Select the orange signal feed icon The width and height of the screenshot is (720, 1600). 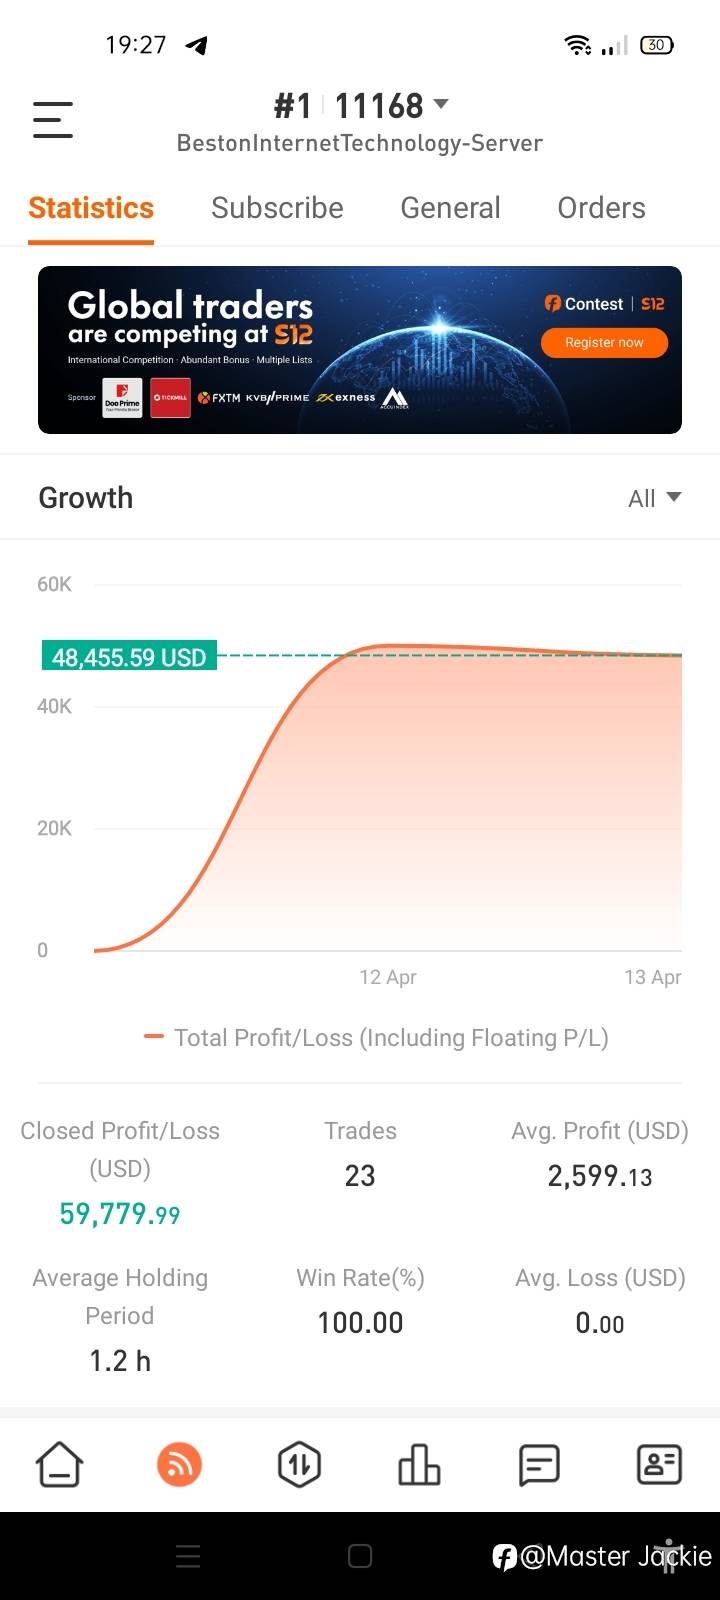pos(179,1465)
